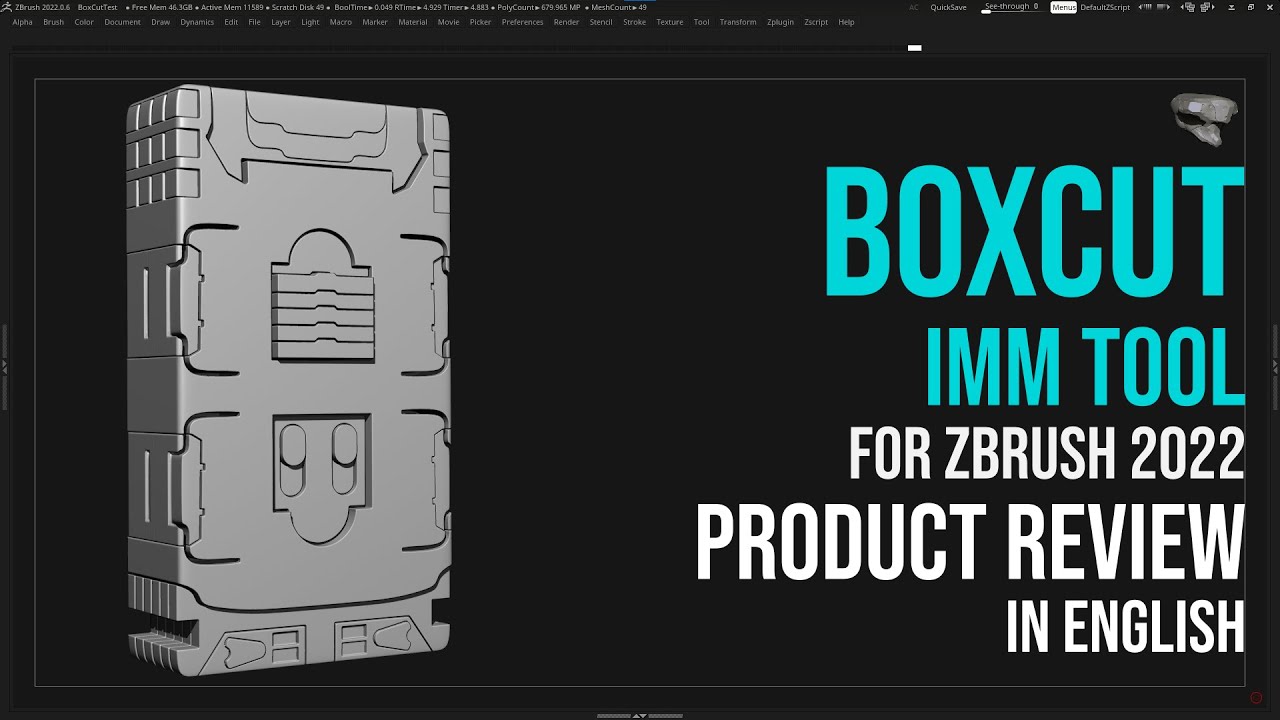This screenshot has height=720, width=1280.
Task: Open the Zscript menu
Action: pyautogui.click(x=816, y=22)
